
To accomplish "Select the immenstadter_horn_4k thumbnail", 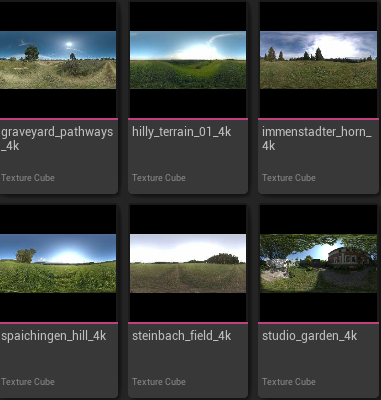I will 318,60.
